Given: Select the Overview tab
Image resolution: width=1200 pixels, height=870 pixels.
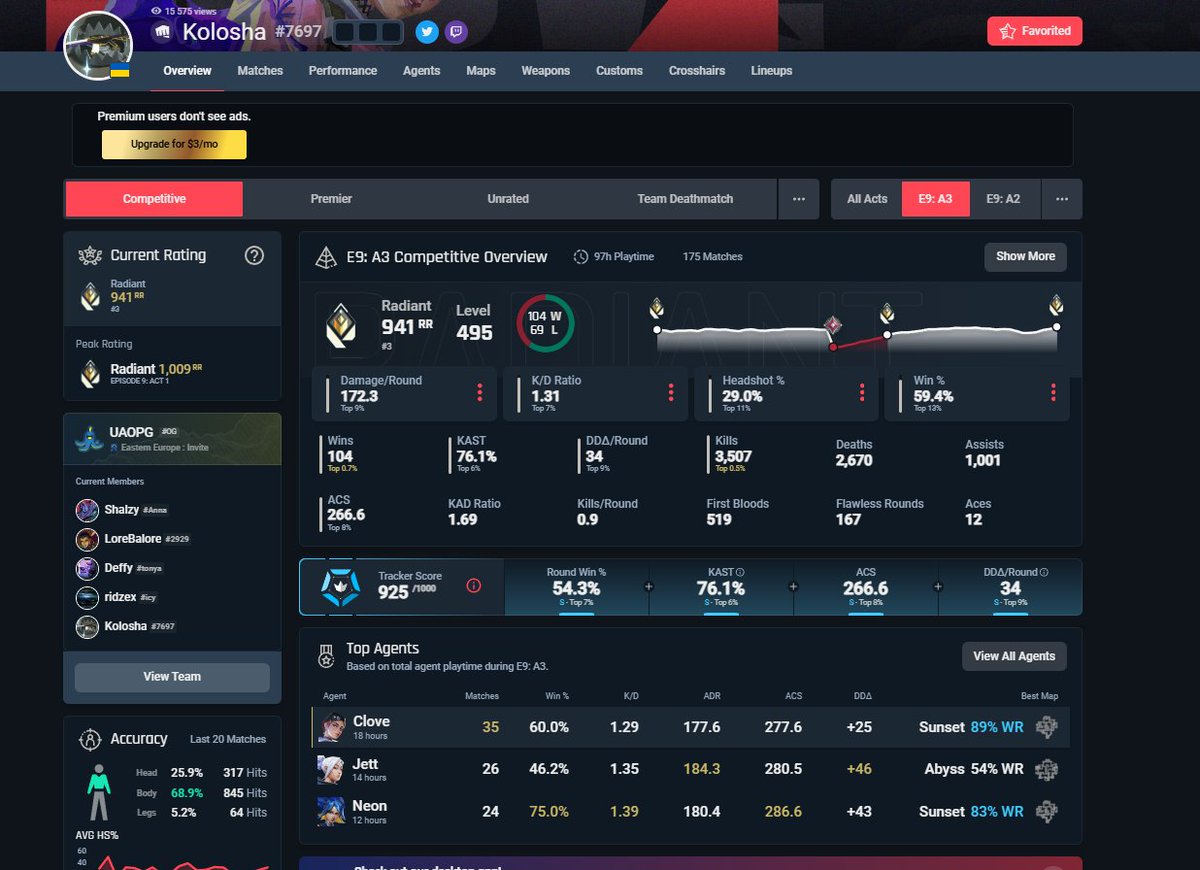Looking at the screenshot, I should point(187,71).
